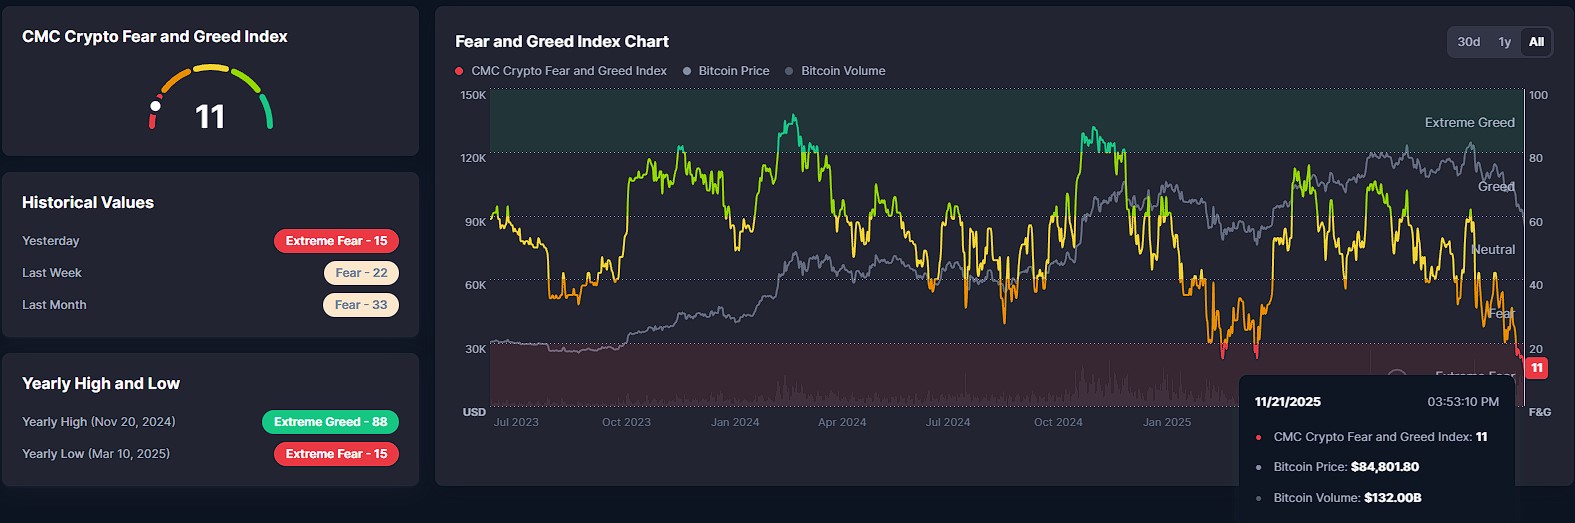Click the red 11 current value marker
The width and height of the screenshot is (1575, 523).
tap(1537, 368)
